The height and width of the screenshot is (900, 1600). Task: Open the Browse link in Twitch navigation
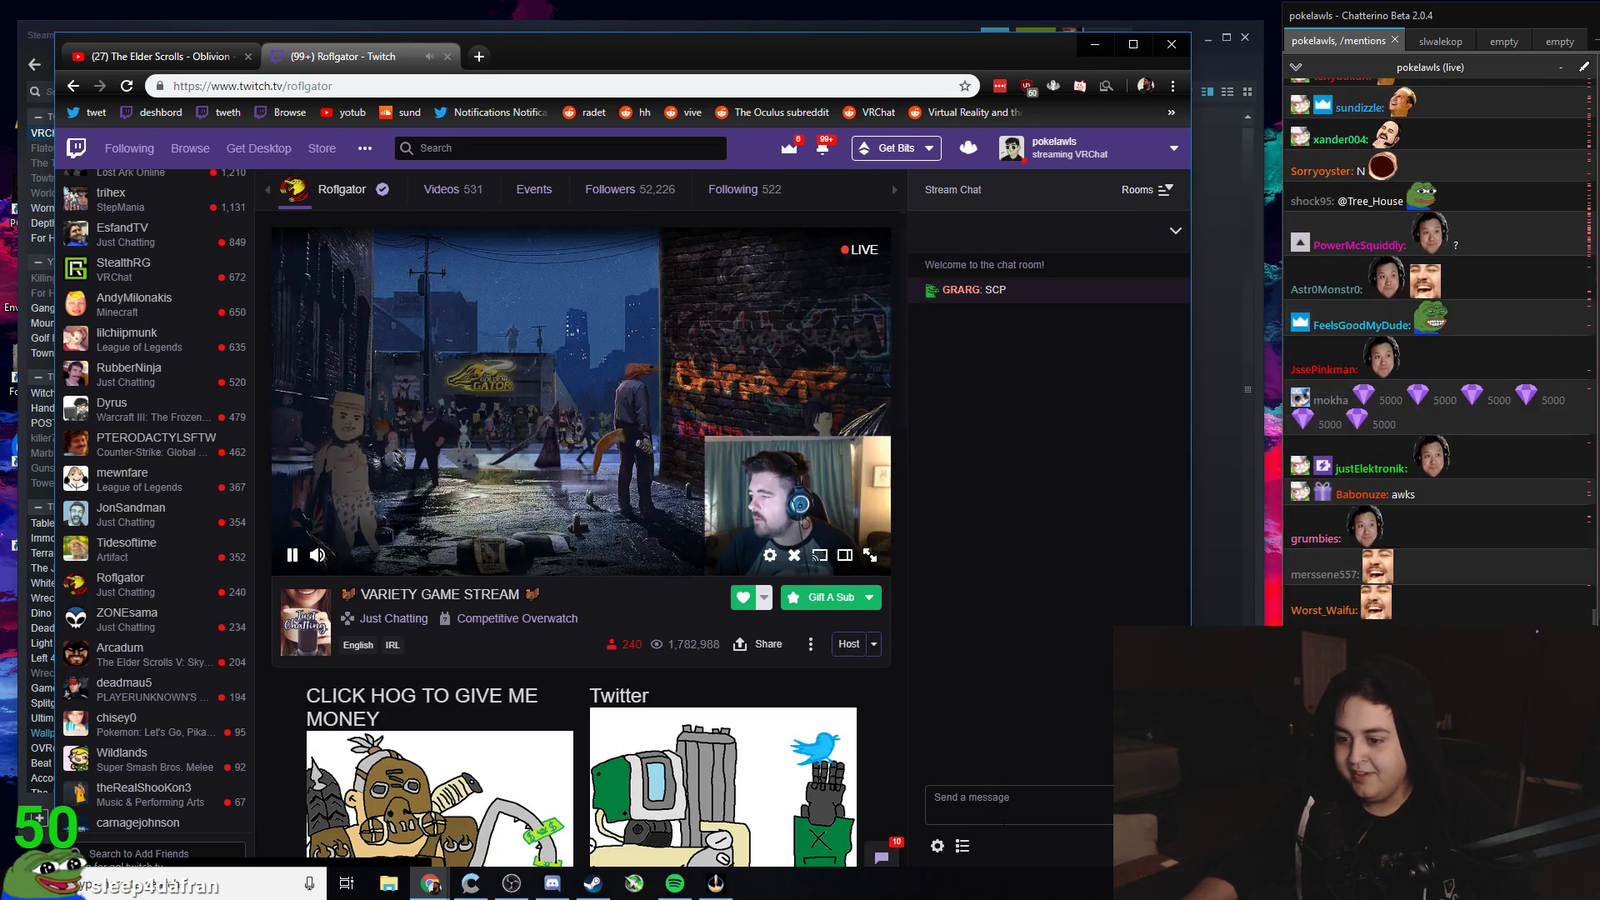click(190, 148)
